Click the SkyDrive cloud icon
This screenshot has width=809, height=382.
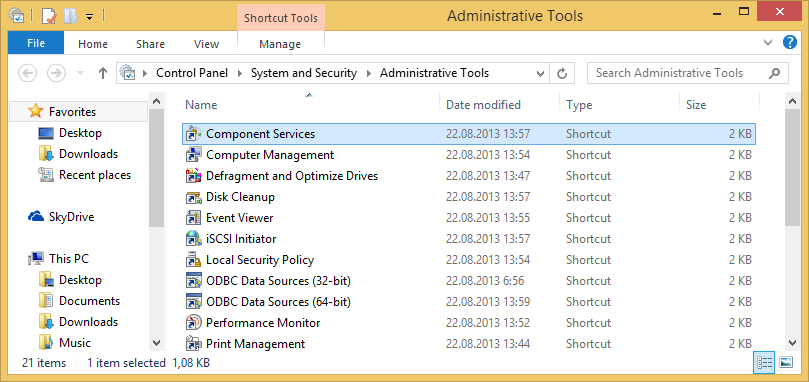36,217
